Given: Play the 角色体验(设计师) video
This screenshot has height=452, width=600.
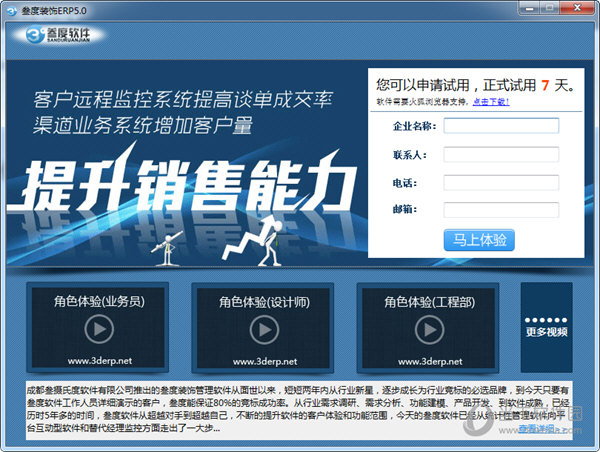Looking at the screenshot, I should (x=264, y=330).
